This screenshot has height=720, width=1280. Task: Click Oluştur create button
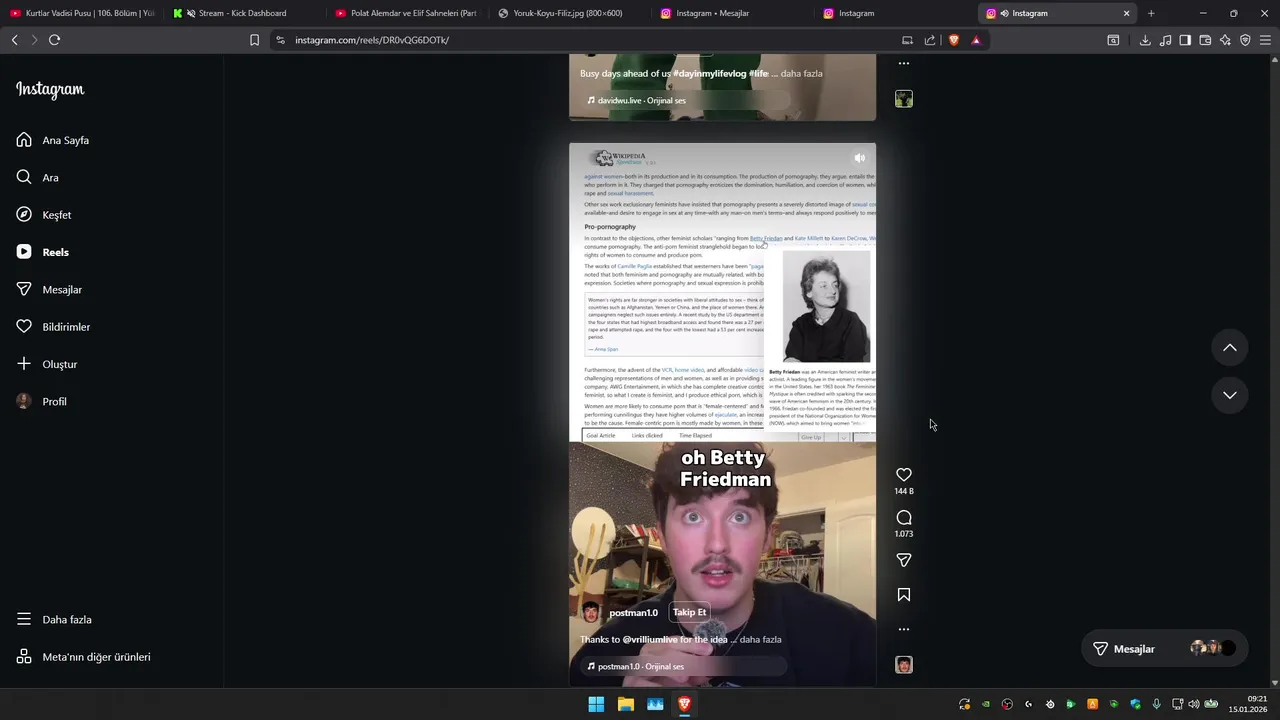[46, 364]
